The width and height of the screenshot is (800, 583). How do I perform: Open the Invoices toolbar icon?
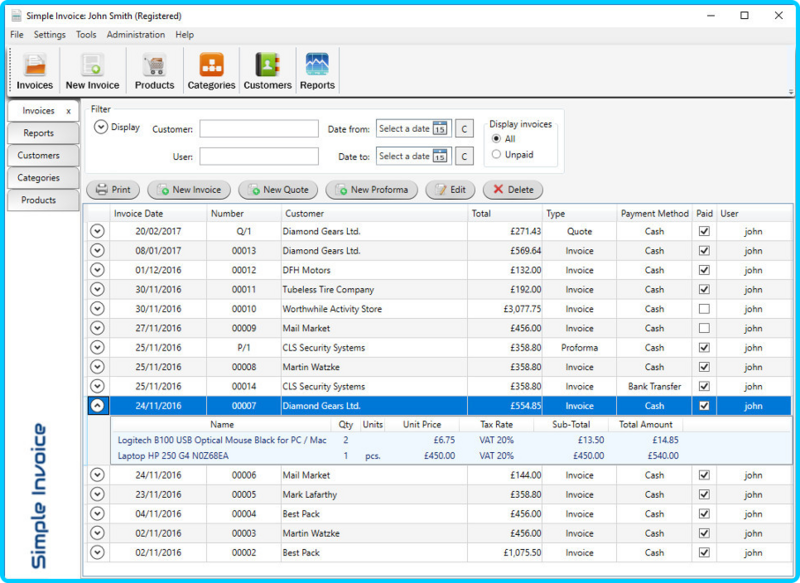pos(35,71)
